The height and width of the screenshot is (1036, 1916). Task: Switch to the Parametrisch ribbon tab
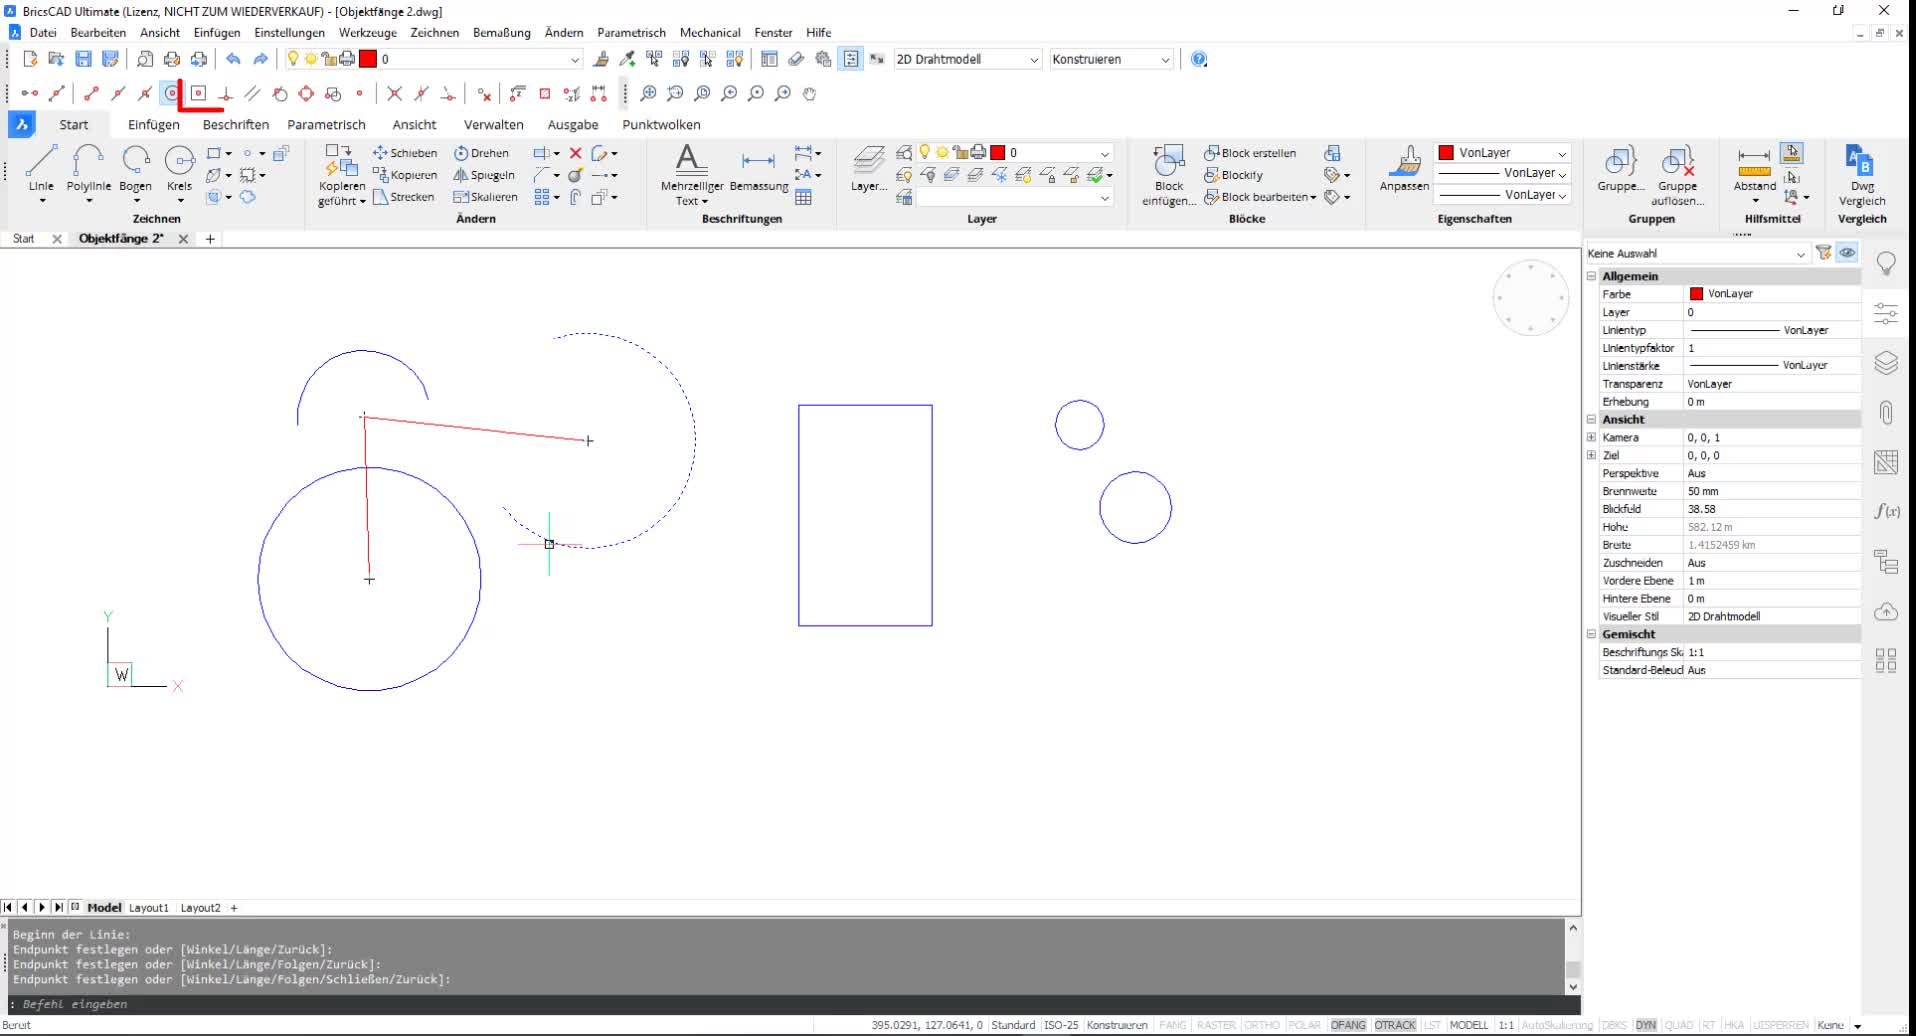pos(326,124)
